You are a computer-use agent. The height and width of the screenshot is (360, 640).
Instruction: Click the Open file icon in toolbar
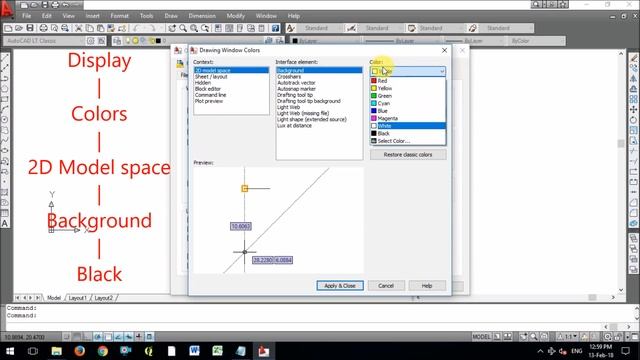tap(19, 28)
